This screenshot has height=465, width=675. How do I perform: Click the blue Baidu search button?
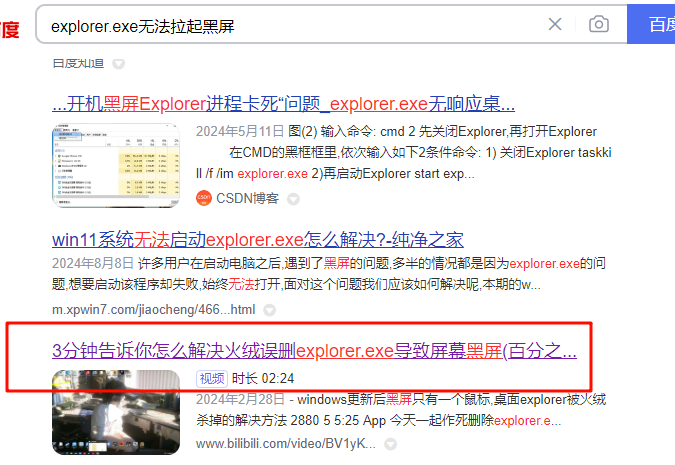point(651,24)
